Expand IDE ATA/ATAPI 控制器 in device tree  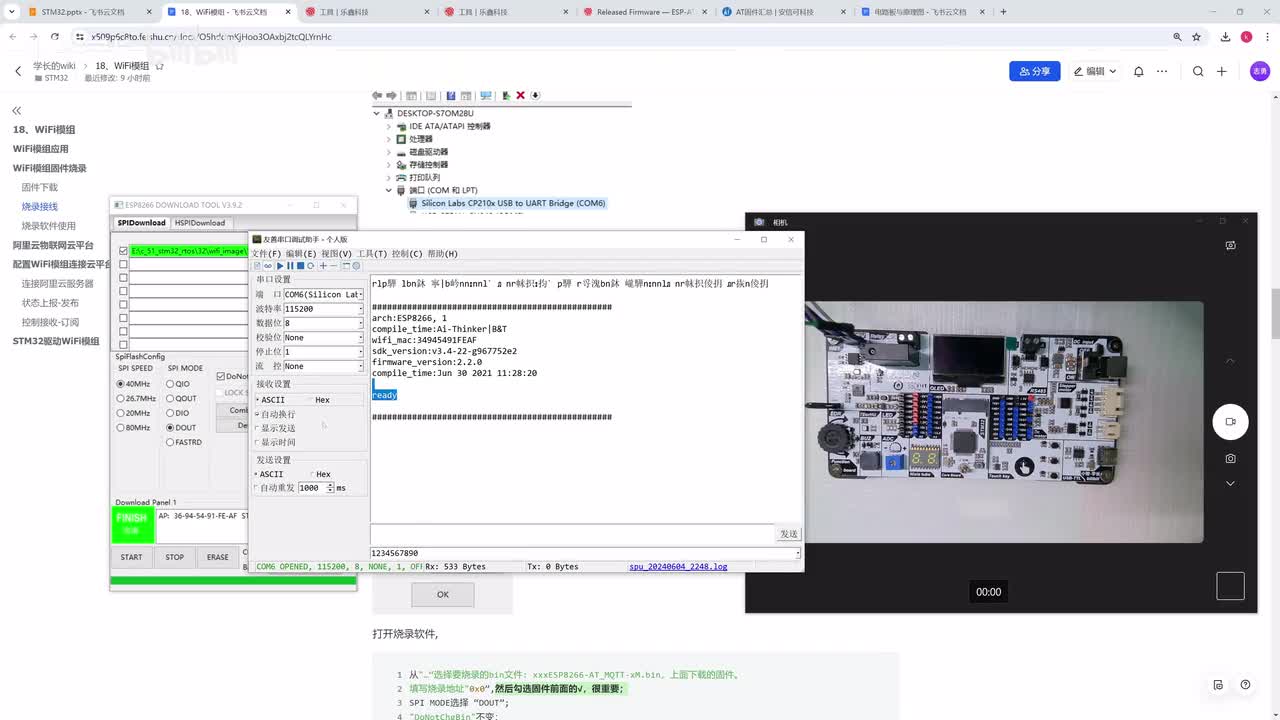tap(389, 127)
